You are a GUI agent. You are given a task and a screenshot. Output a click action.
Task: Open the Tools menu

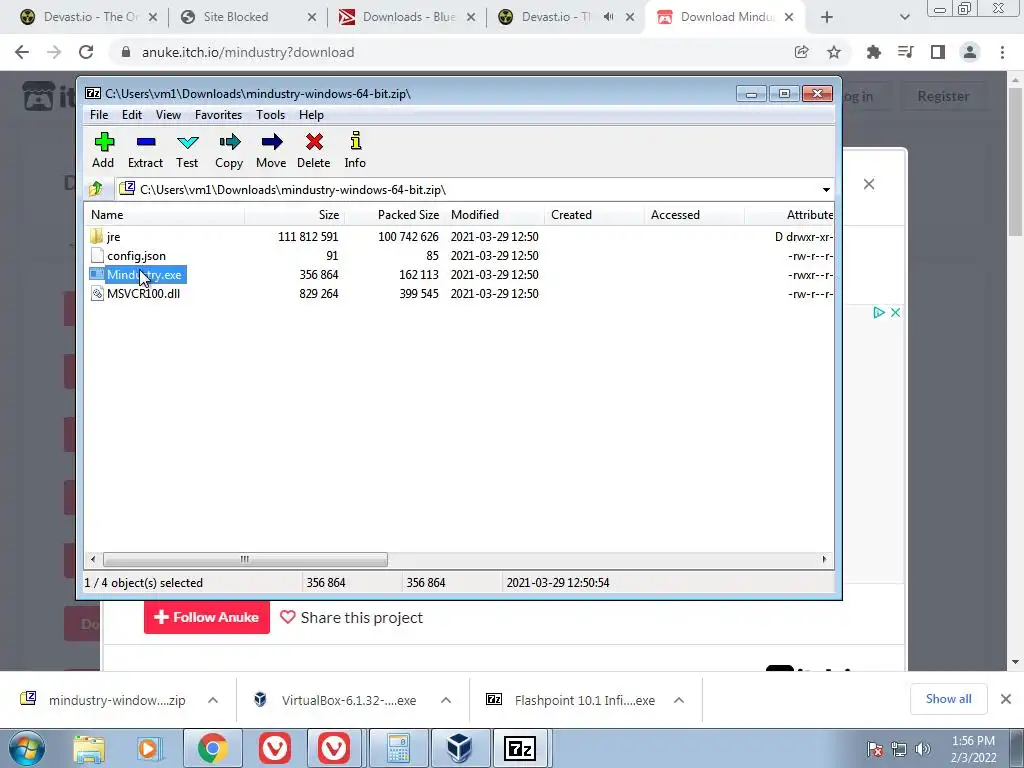click(x=270, y=115)
